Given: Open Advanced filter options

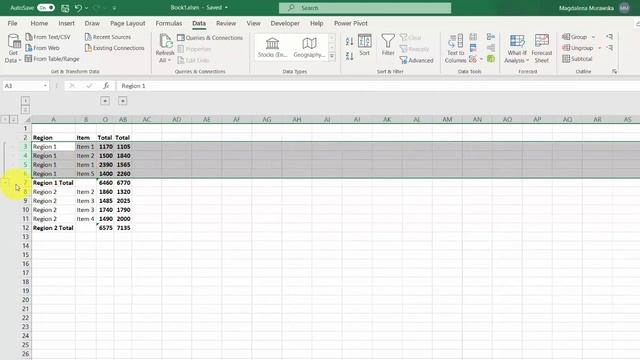Looking at the screenshot, I should (x=416, y=60).
